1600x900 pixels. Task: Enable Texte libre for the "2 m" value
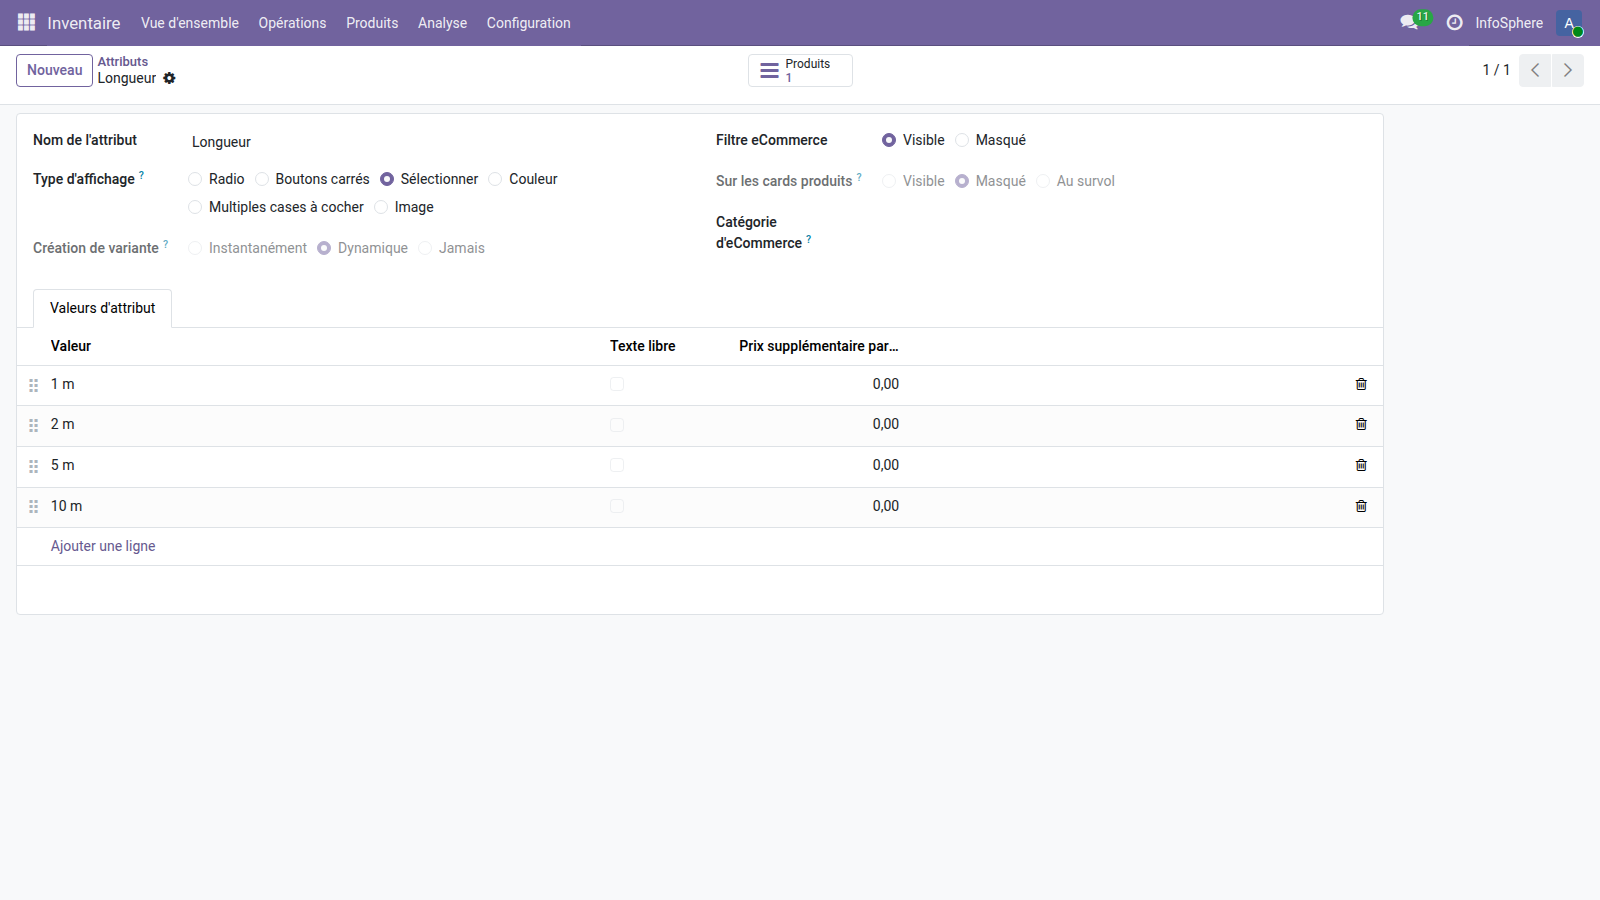point(617,424)
